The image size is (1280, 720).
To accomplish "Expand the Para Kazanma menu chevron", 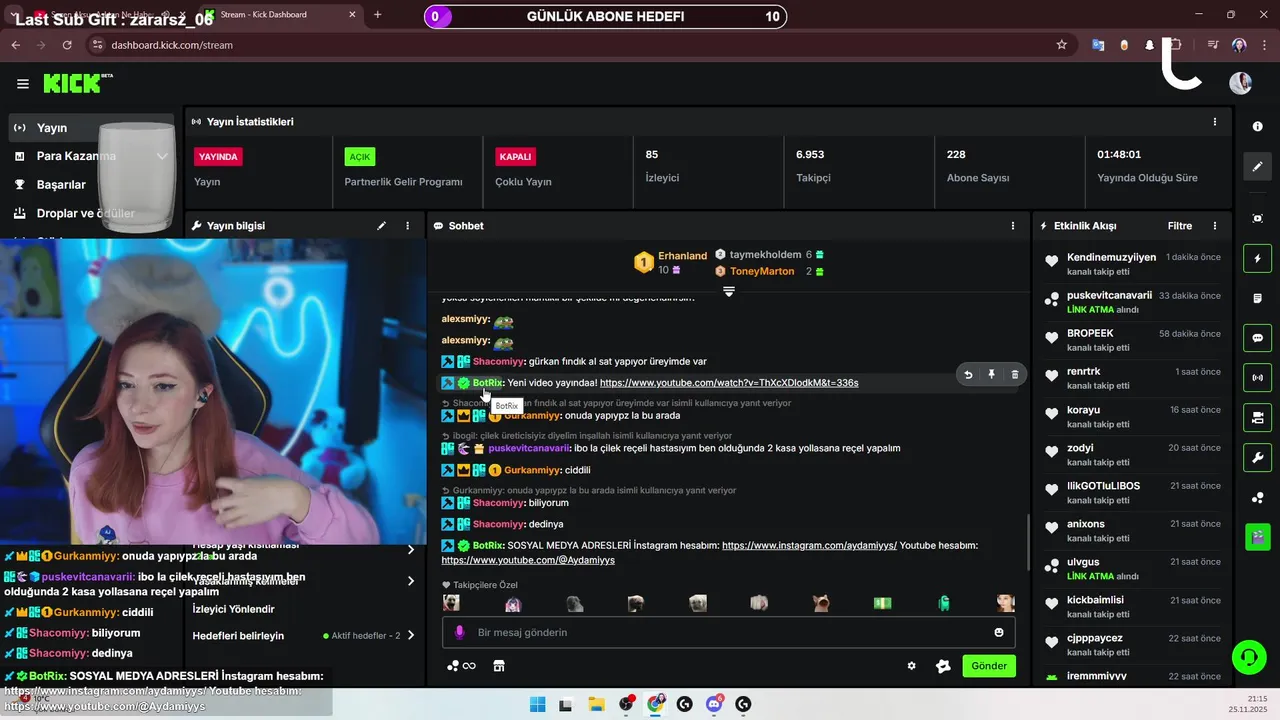I will tap(162, 156).
